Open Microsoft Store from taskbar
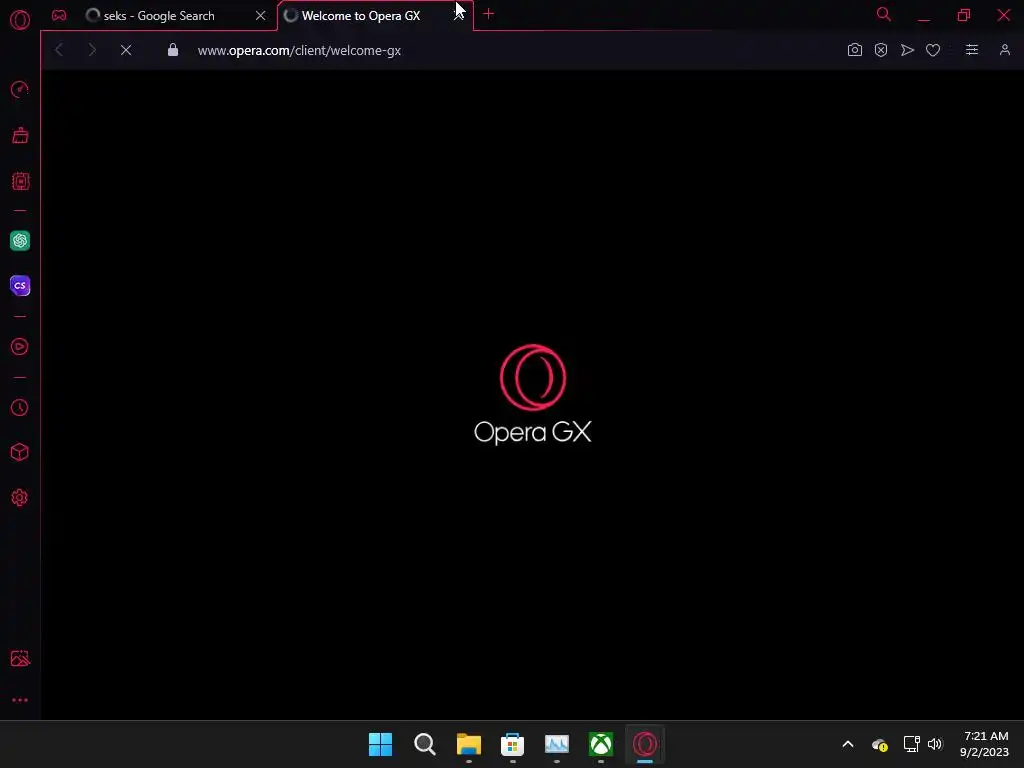This screenshot has height=768, width=1024. (x=513, y=744)
